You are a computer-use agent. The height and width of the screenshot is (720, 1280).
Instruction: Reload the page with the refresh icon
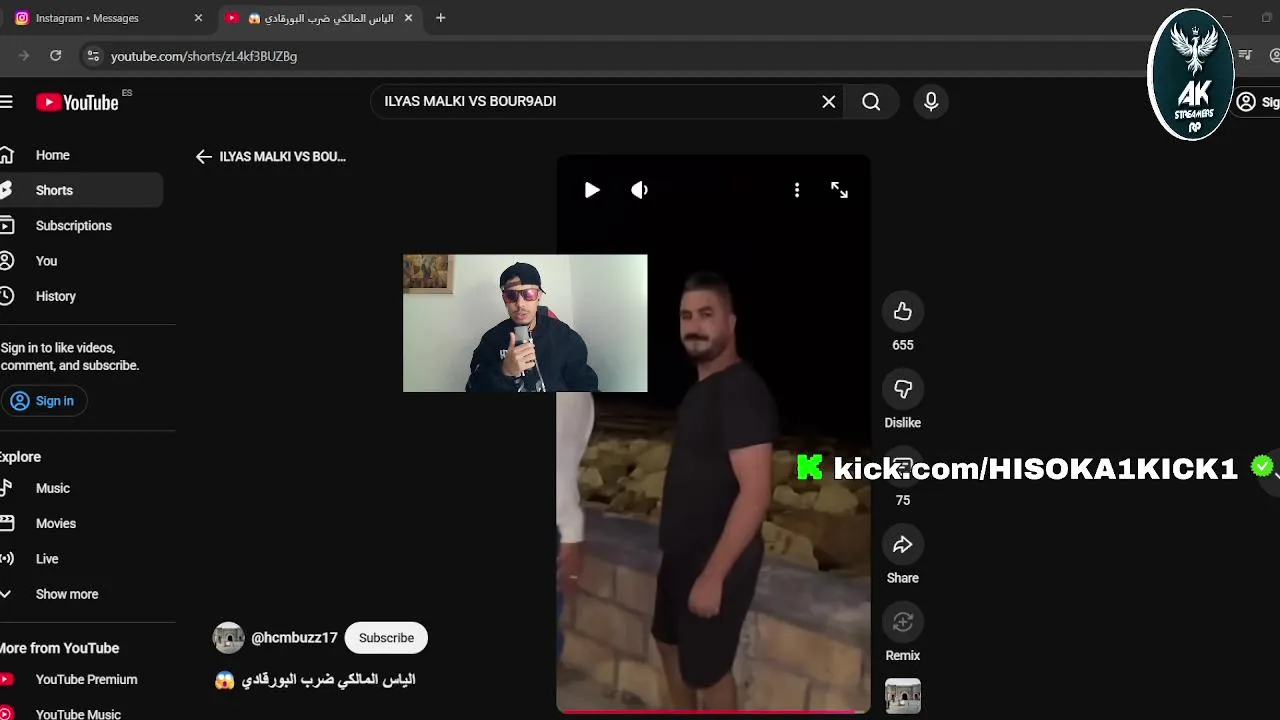click(x=56, y=56)
